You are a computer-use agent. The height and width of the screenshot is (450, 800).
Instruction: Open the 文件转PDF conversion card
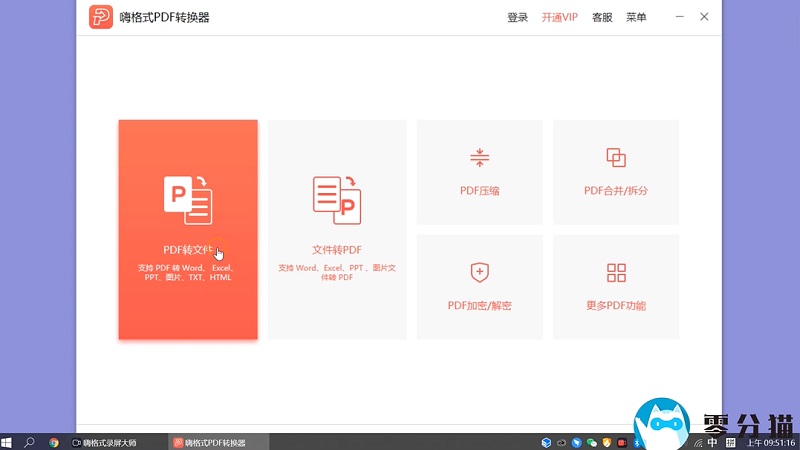click(337, 230)
